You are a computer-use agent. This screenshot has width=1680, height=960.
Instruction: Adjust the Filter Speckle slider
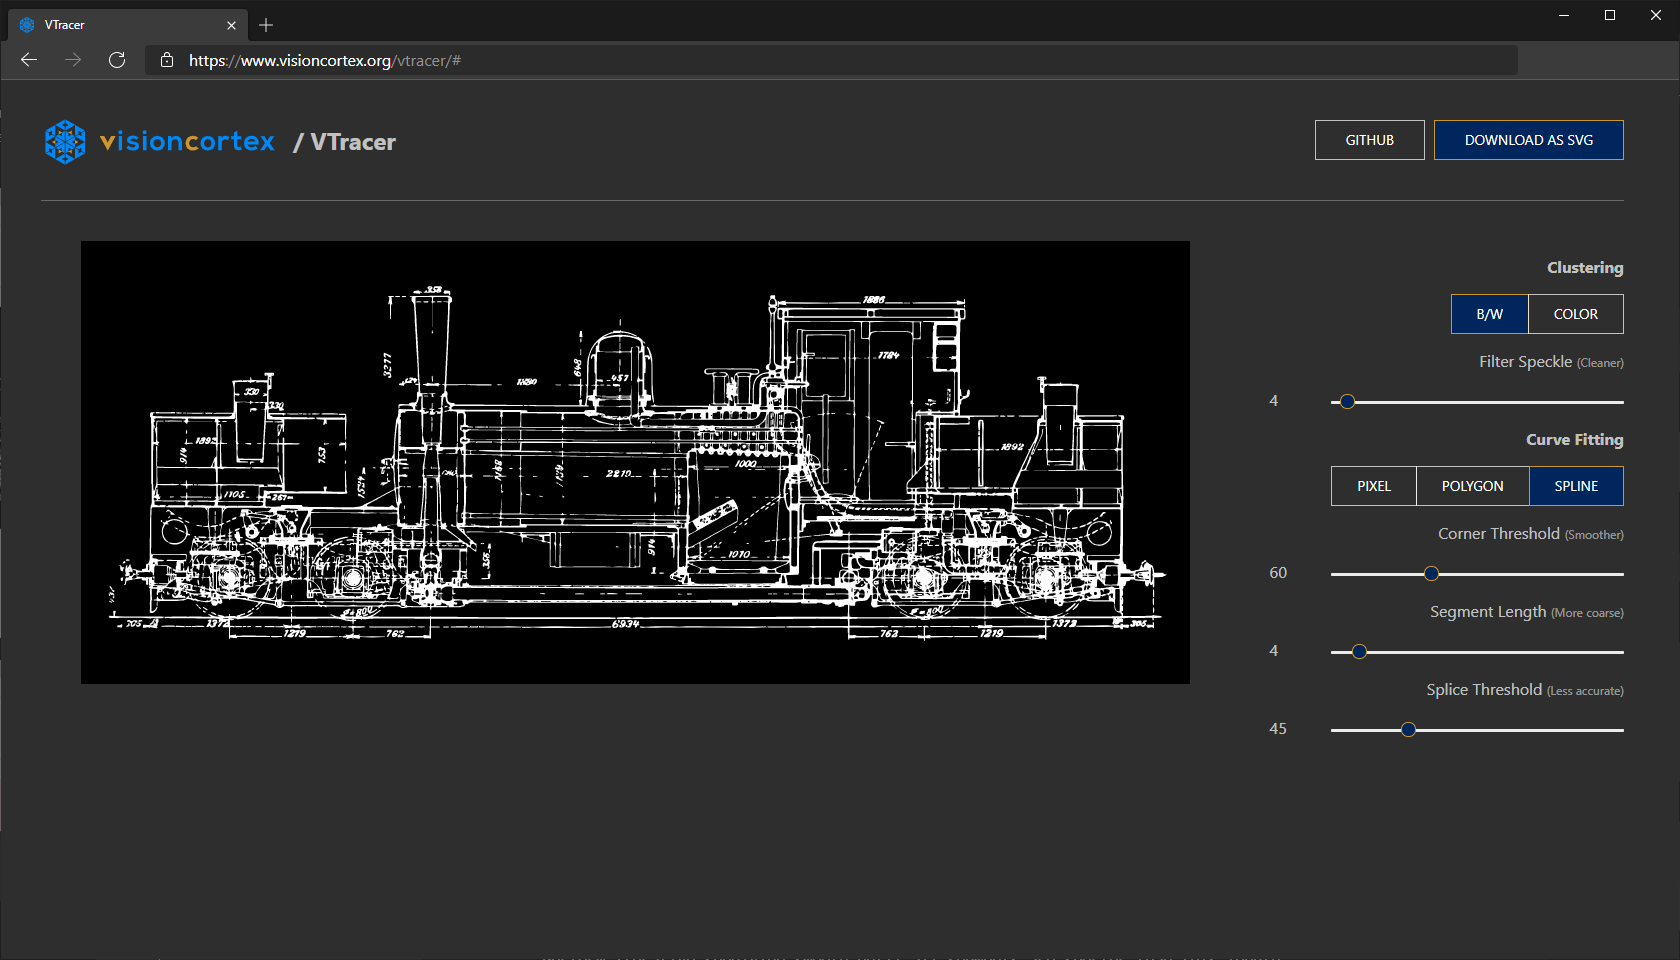coord(1346,401)
